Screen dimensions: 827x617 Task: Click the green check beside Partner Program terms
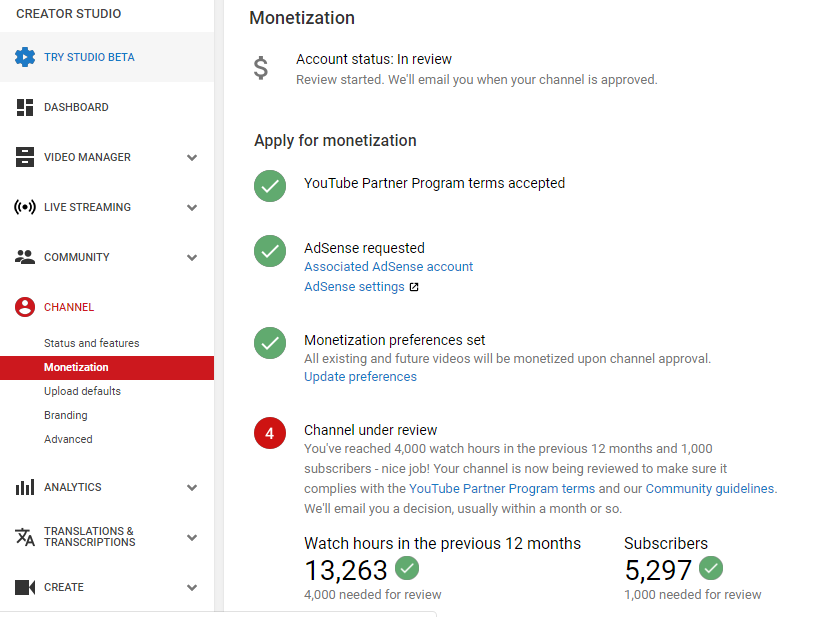(x=270, y=186)
